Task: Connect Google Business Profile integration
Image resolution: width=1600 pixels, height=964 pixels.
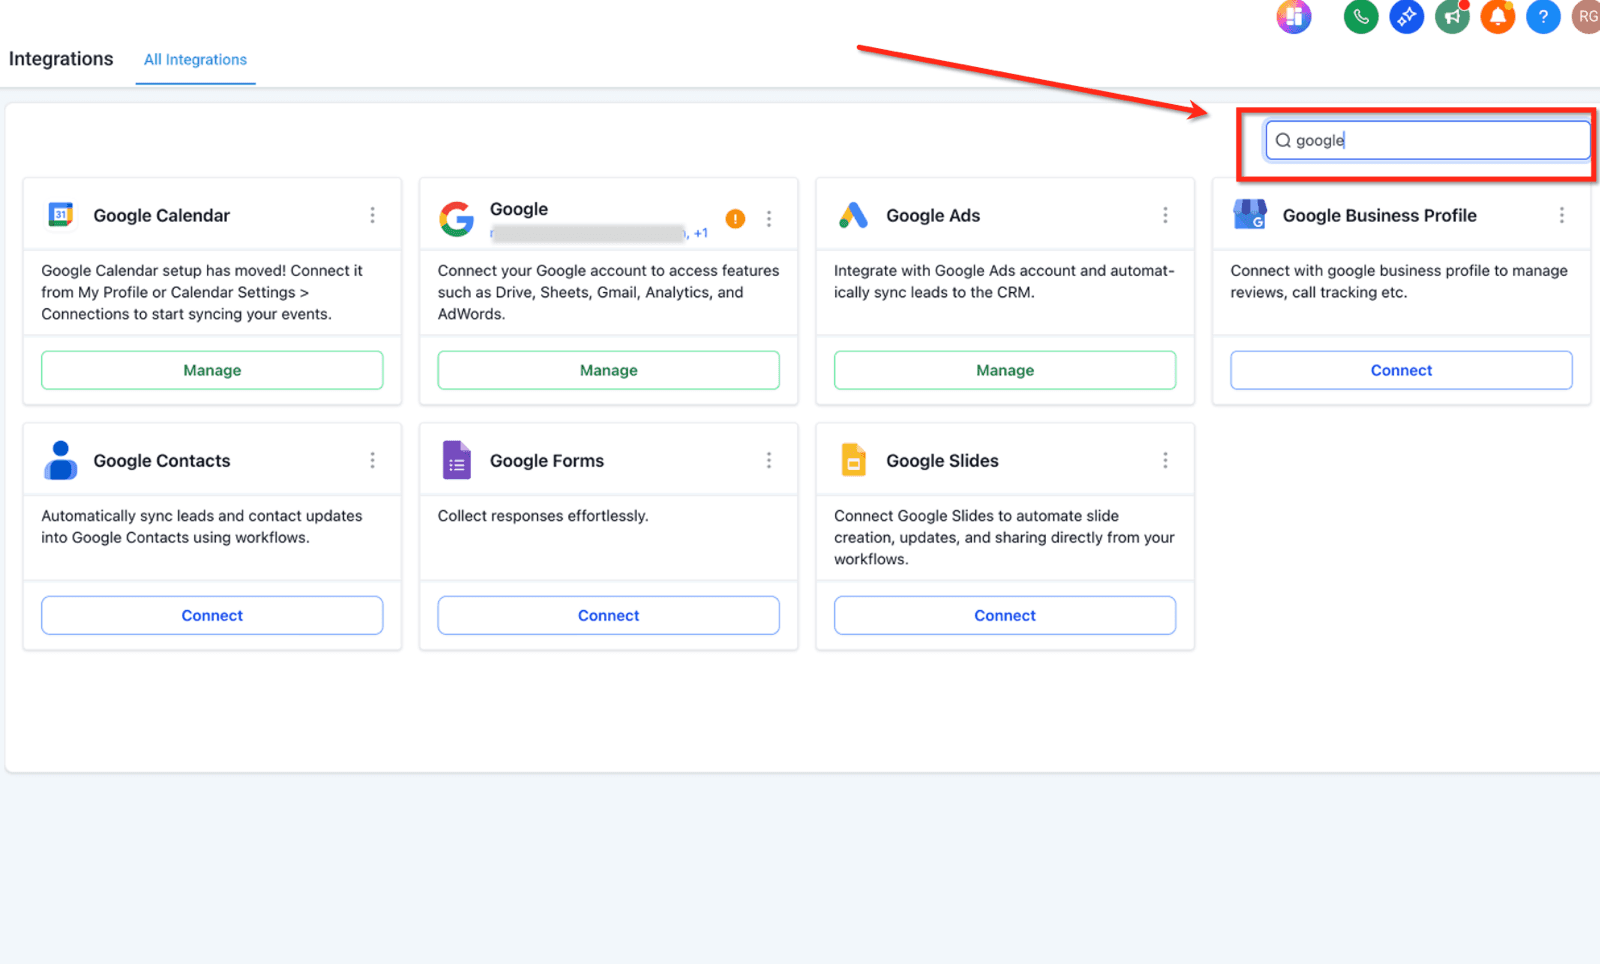Action: click(1401, 370)
